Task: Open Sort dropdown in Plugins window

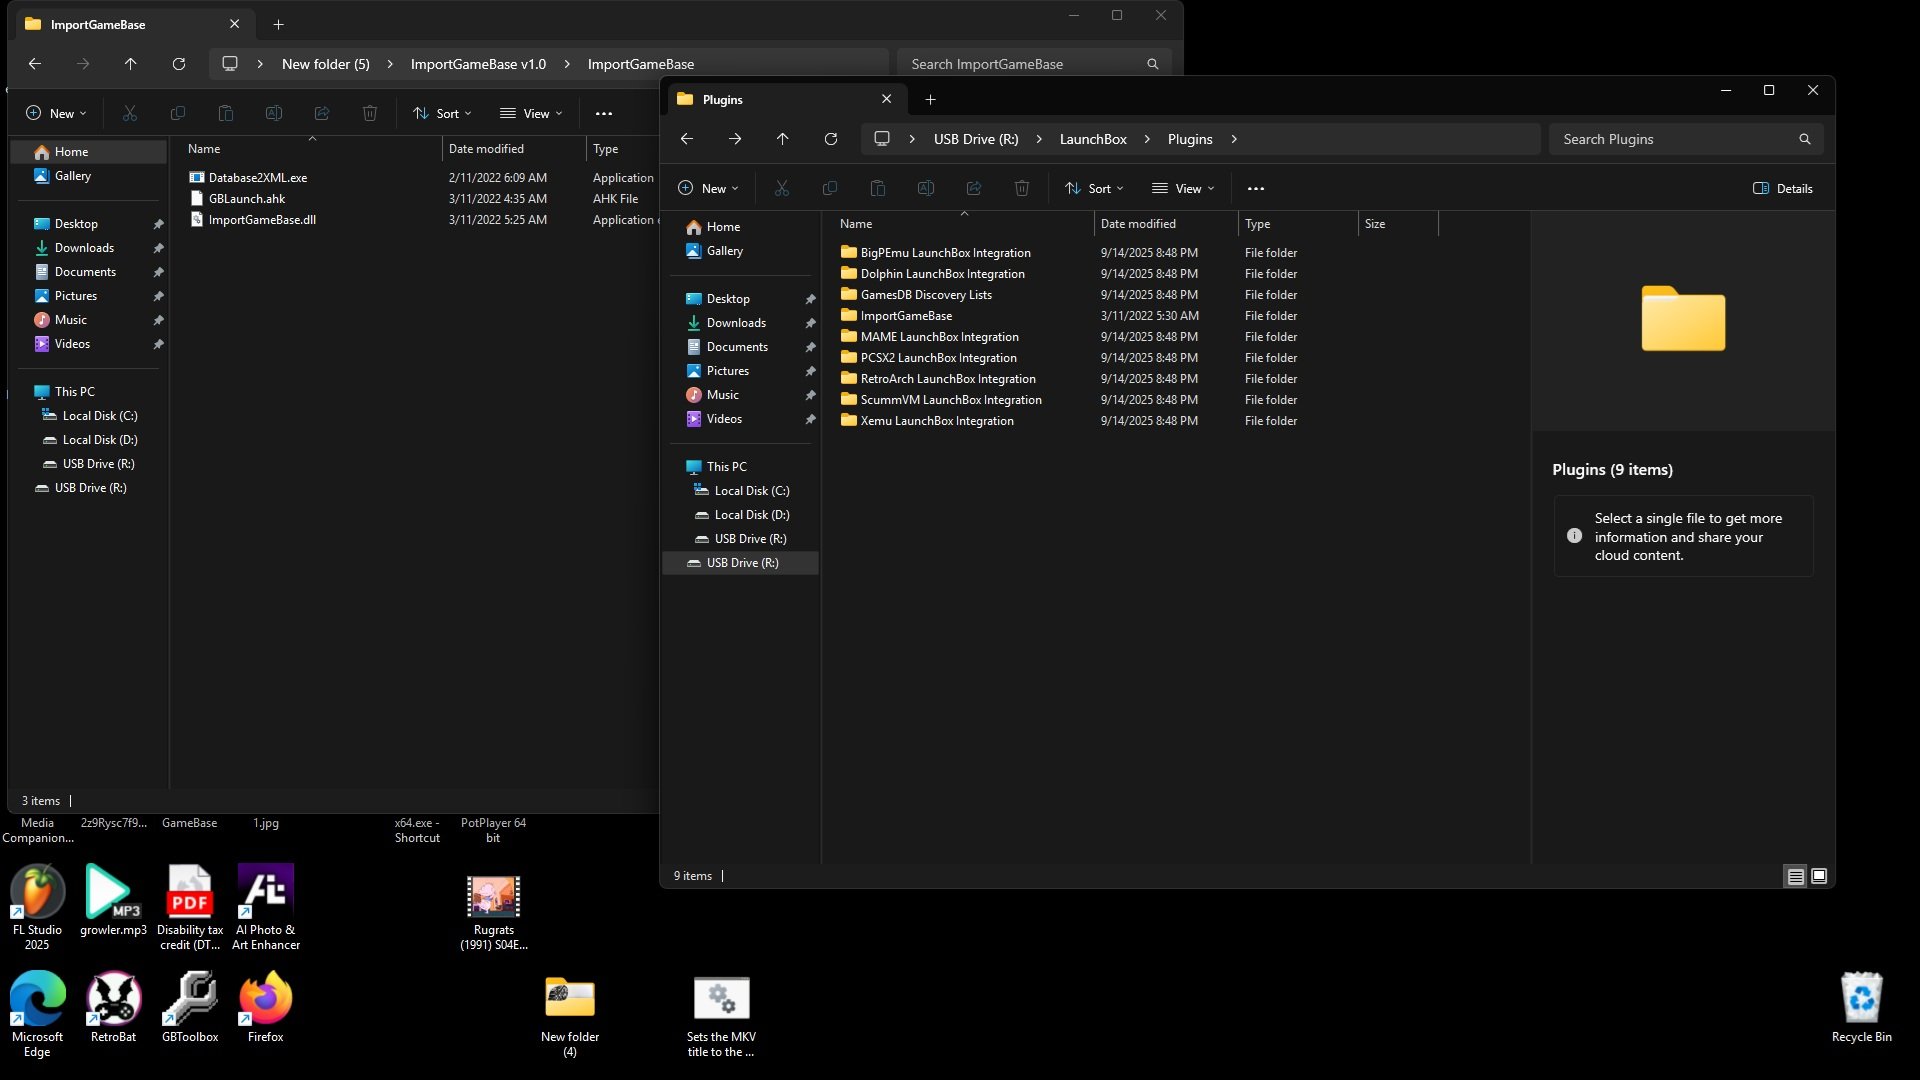Action: pos(1094,188)
